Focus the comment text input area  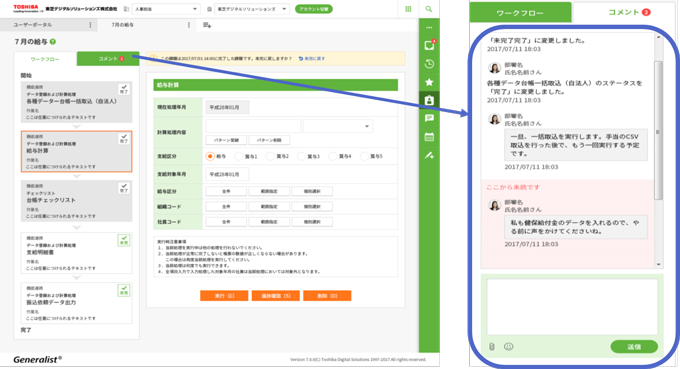(572, 307)
